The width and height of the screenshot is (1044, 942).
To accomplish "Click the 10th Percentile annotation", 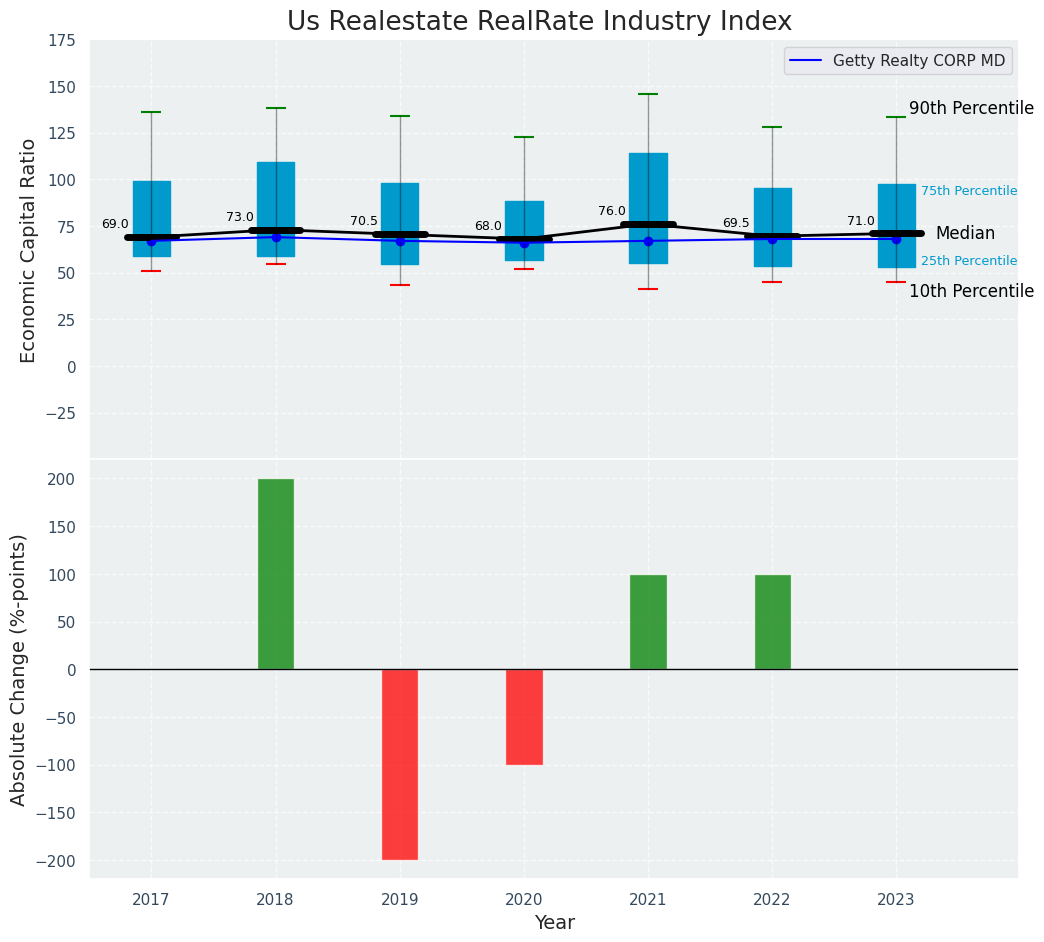I will tap(971, 291).
